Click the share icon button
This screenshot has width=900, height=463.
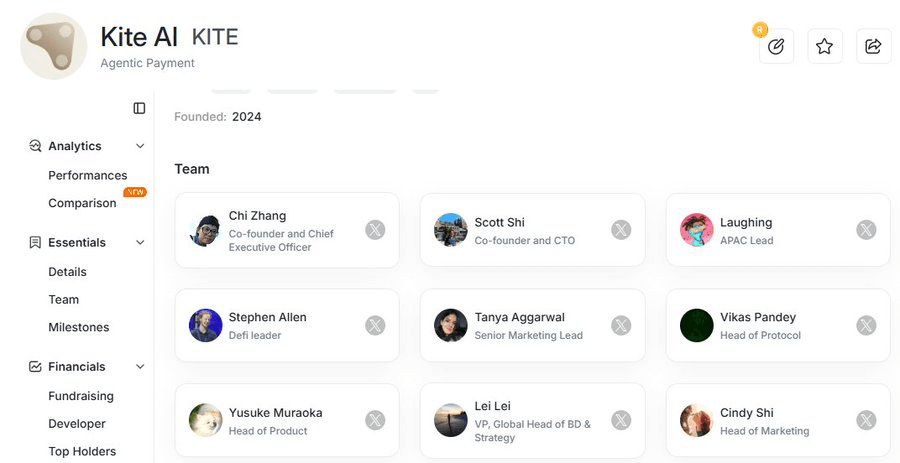[873, 46]
